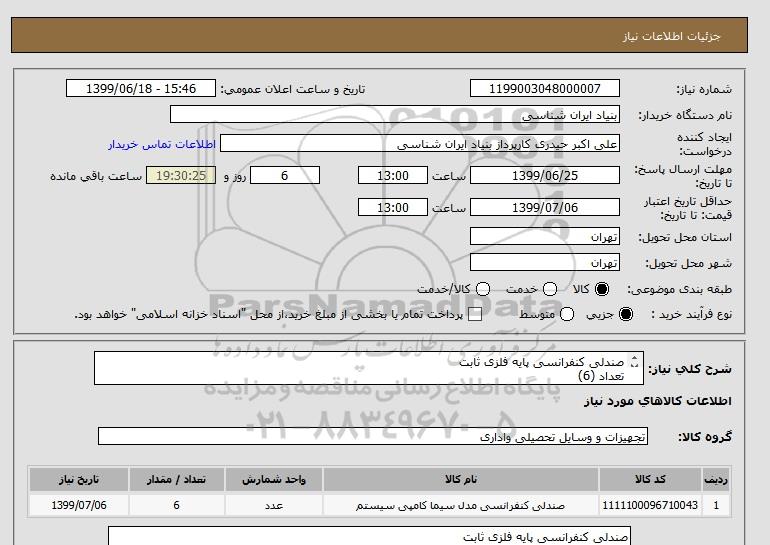Click the bottom description box صندلی کنفرانسی پایه فلزی

click(x=369, y=536)
